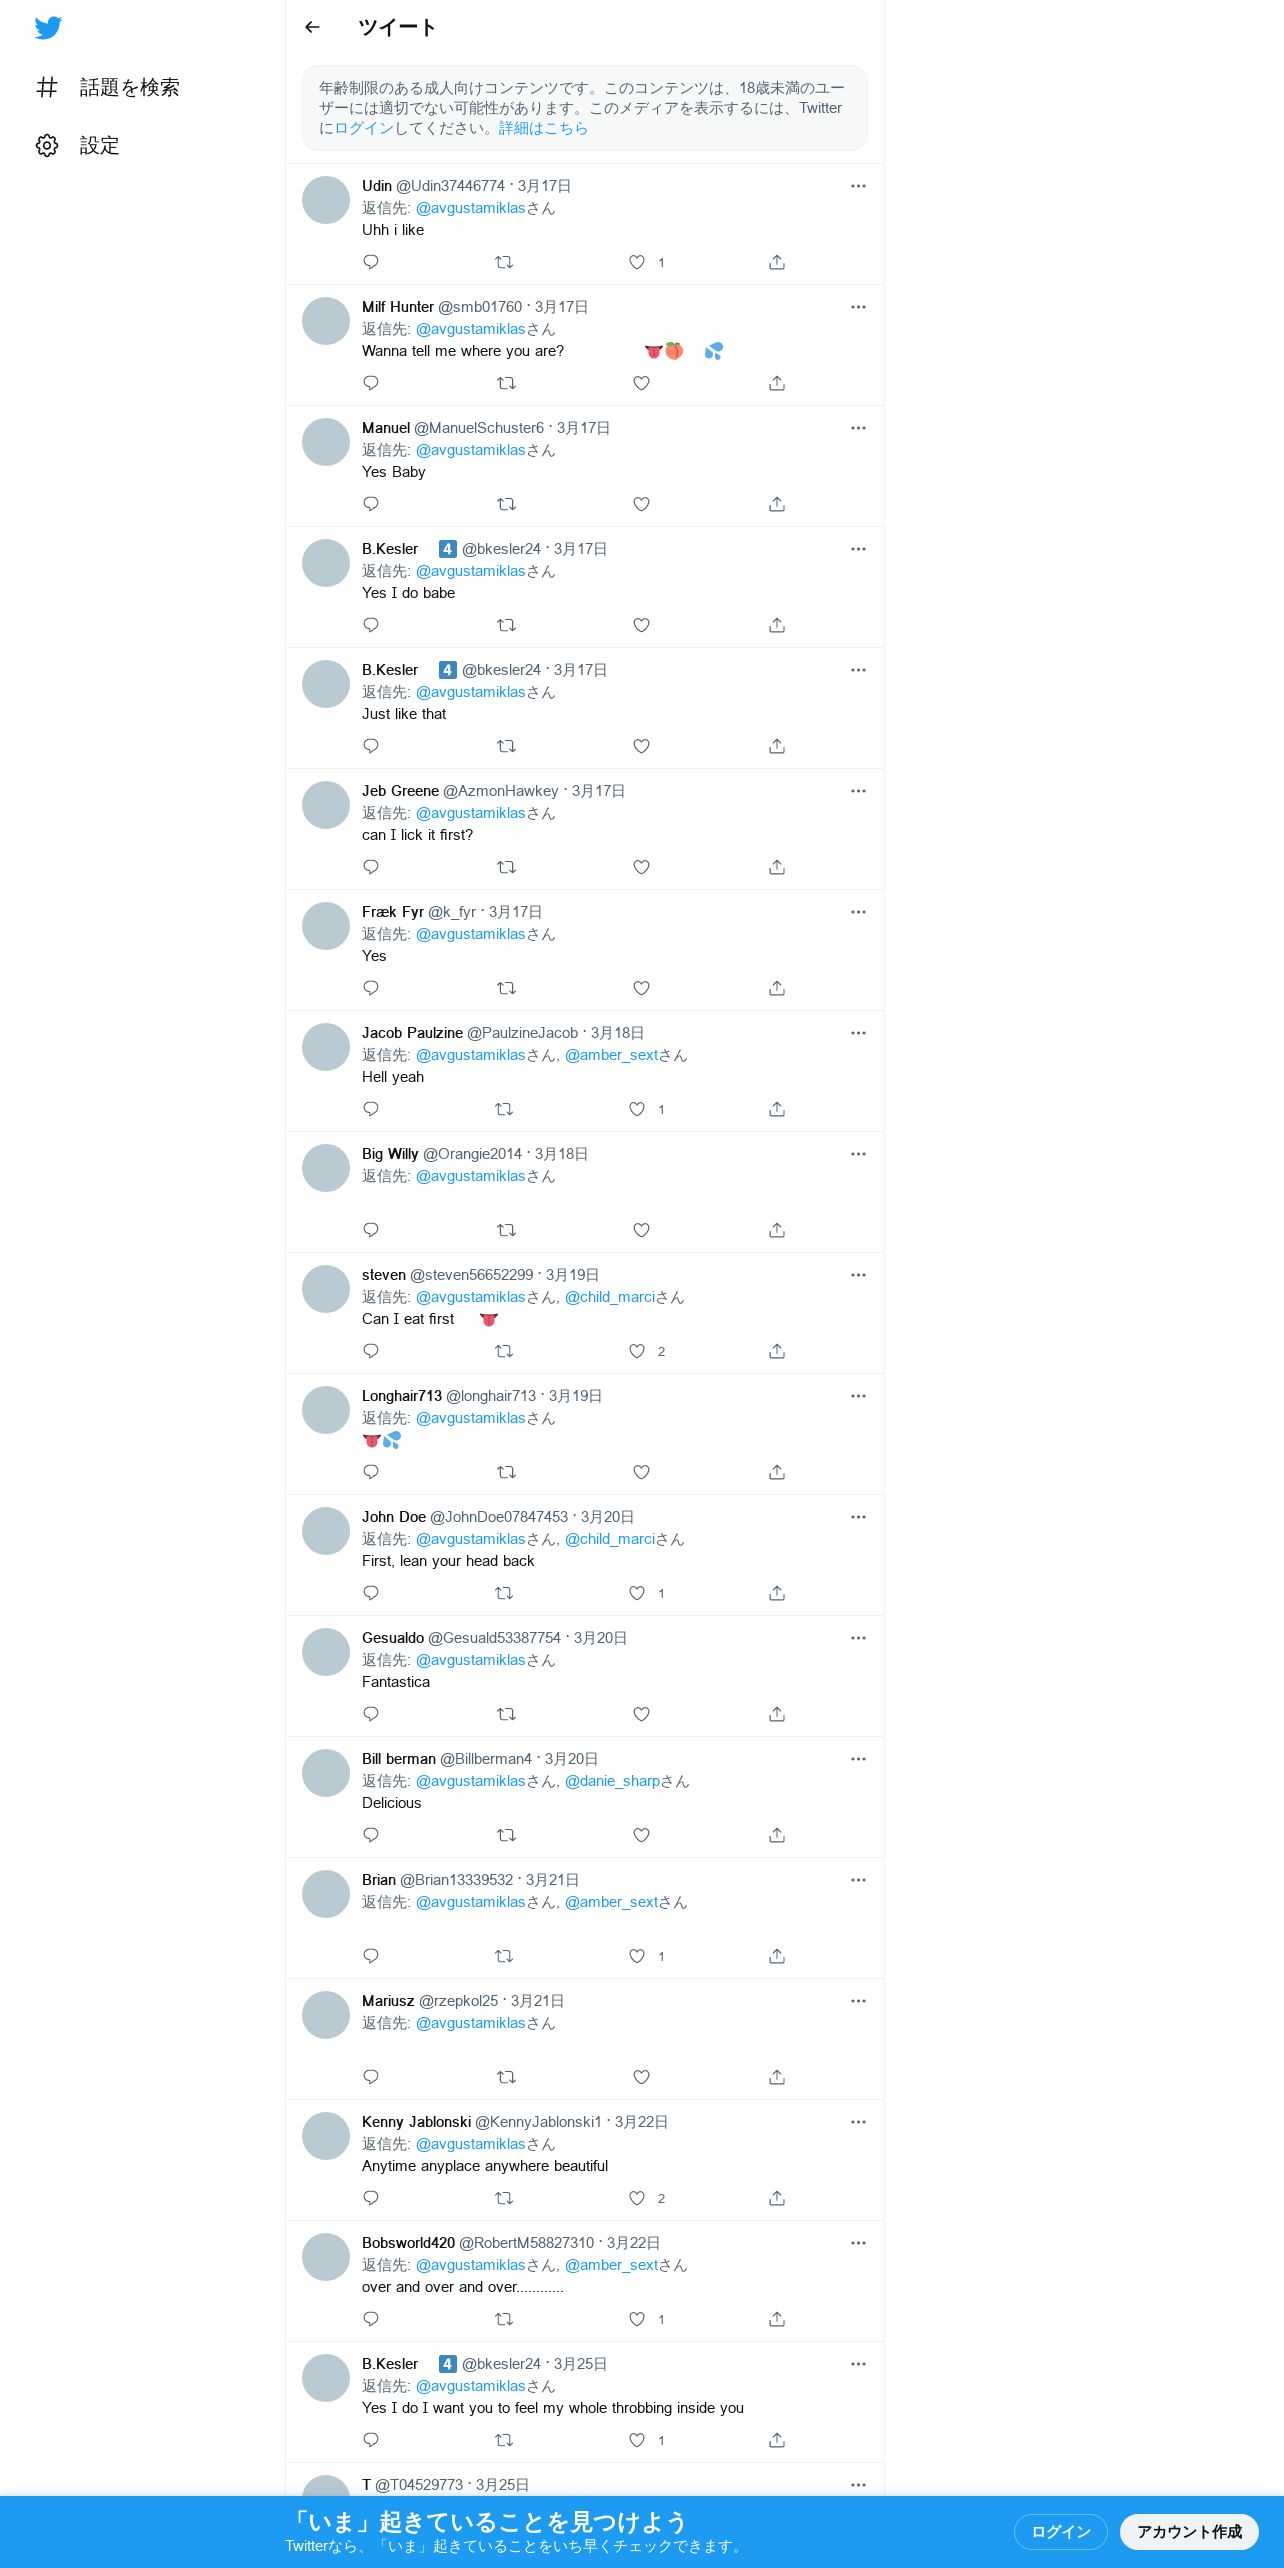Reply to Bobsworld420's tweet
Screen dimensions: 1284x2568
pyautogui.click(x=371, y=2319)
